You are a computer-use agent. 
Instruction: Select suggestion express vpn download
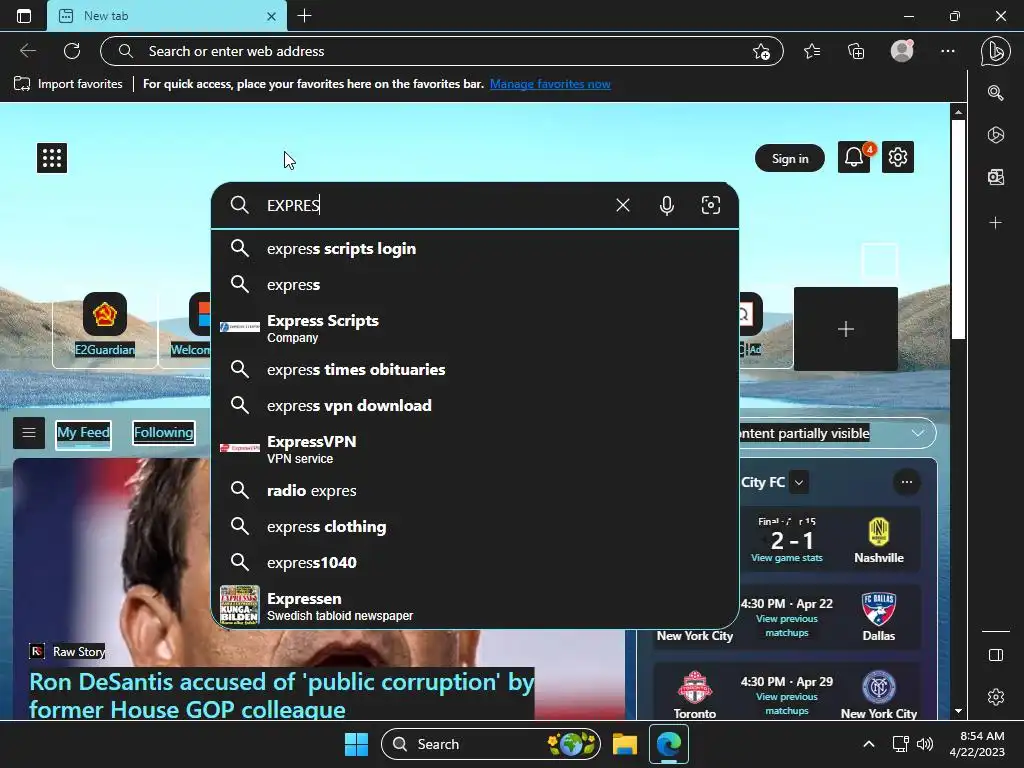tap(475, 406)
